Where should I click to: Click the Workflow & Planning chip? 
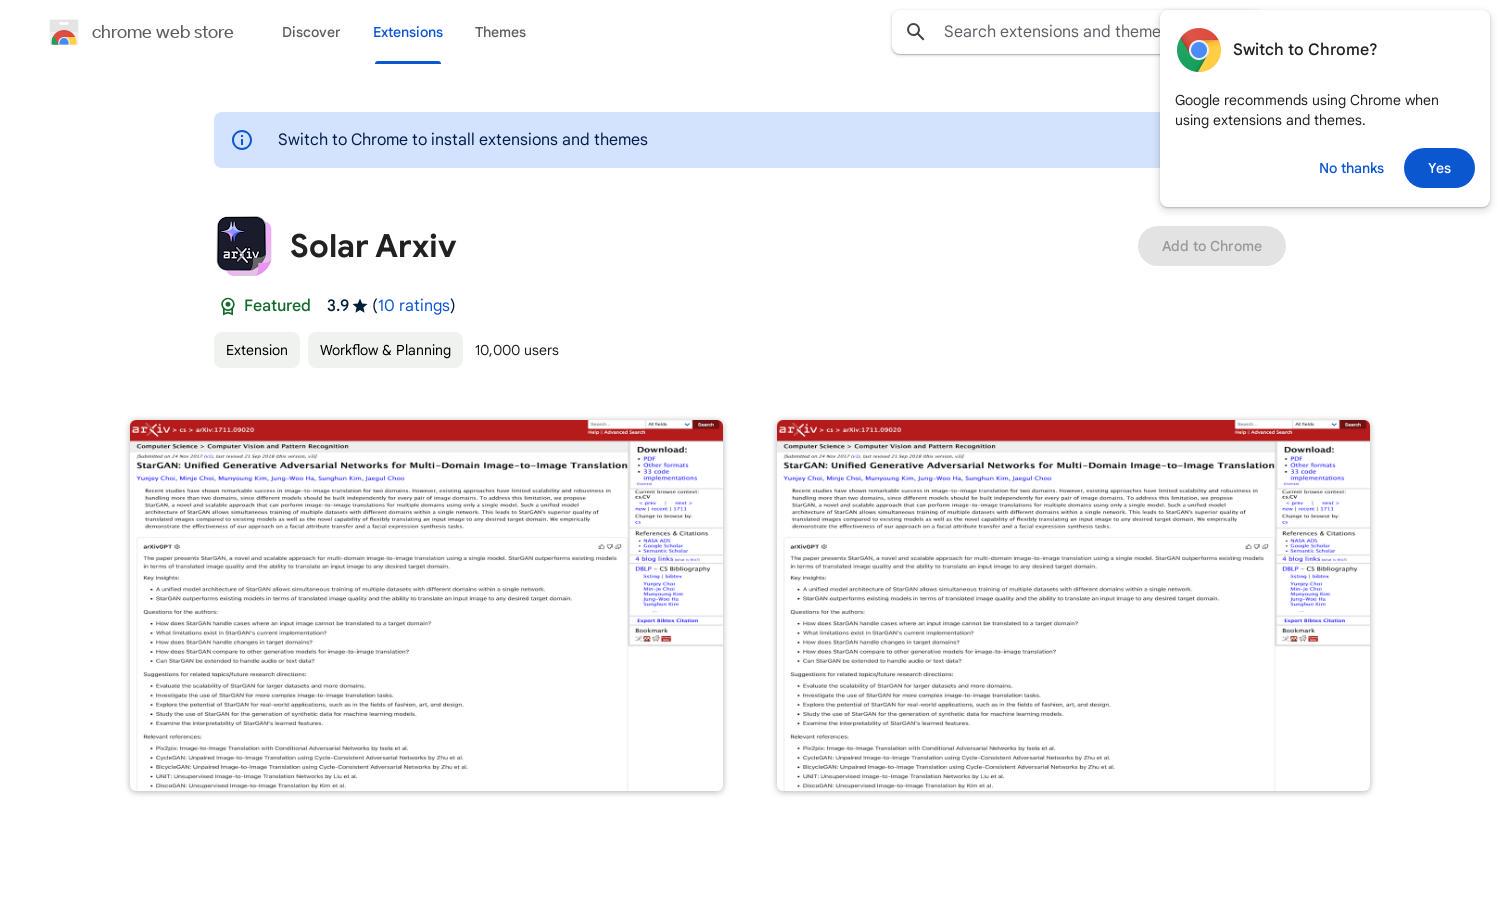pos(385,350)
